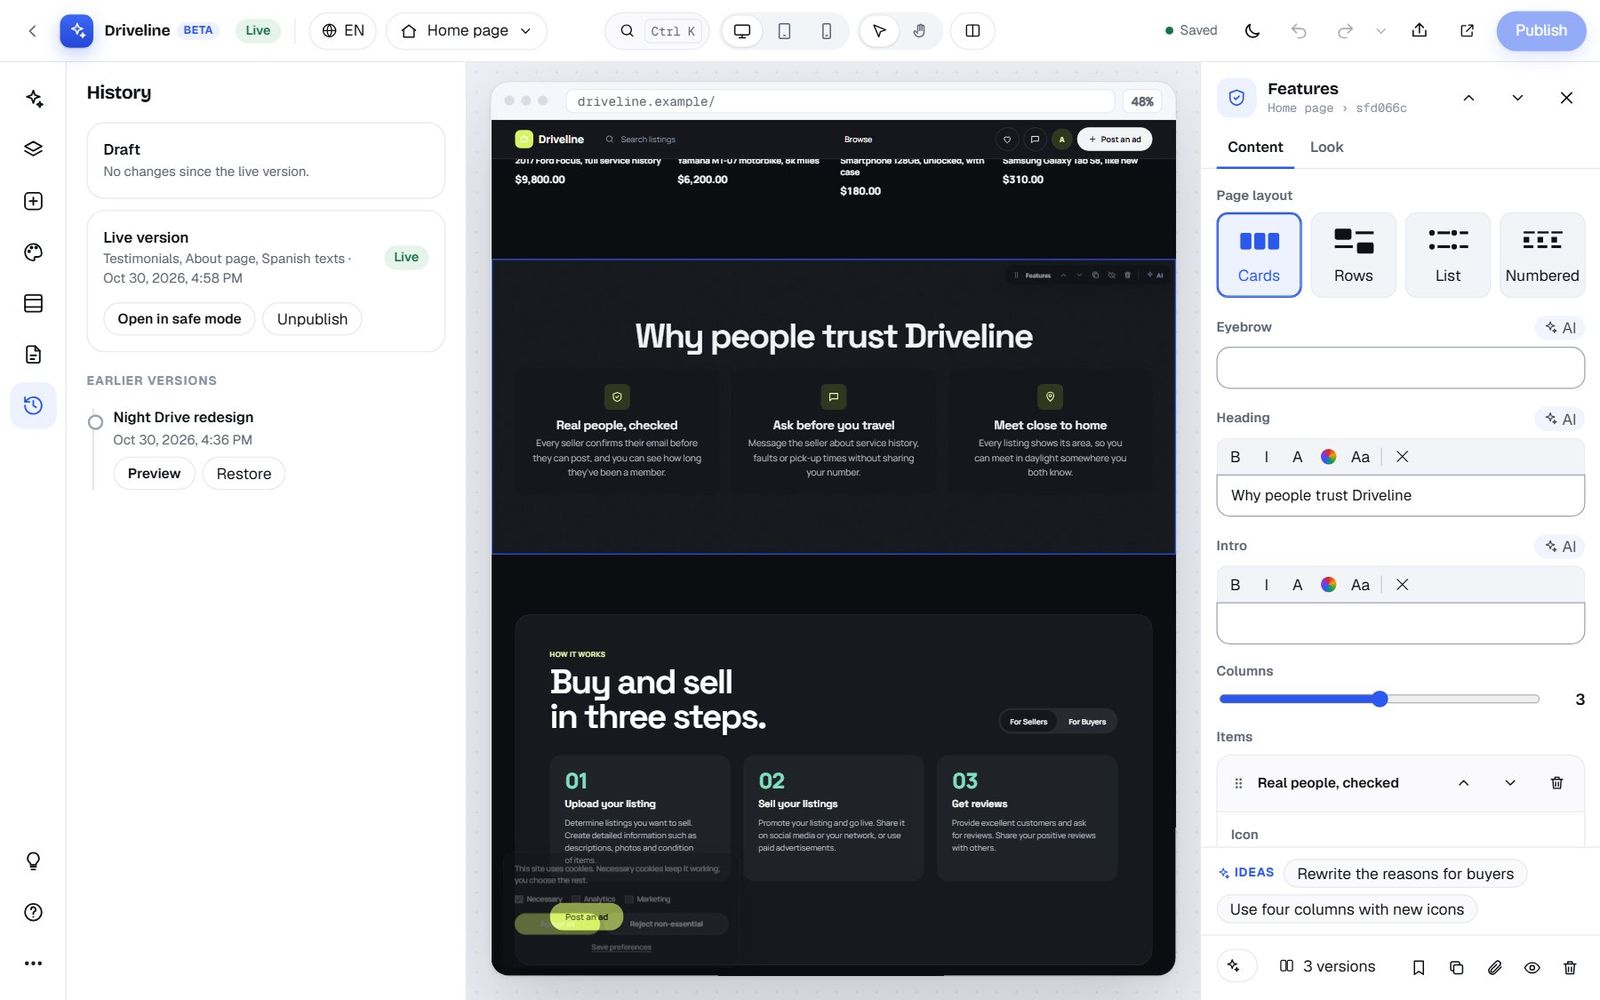This screenshot has height=1000, width=1600.
Task: Expand the redo history dropdown chevron
Action: (1381, 31)
